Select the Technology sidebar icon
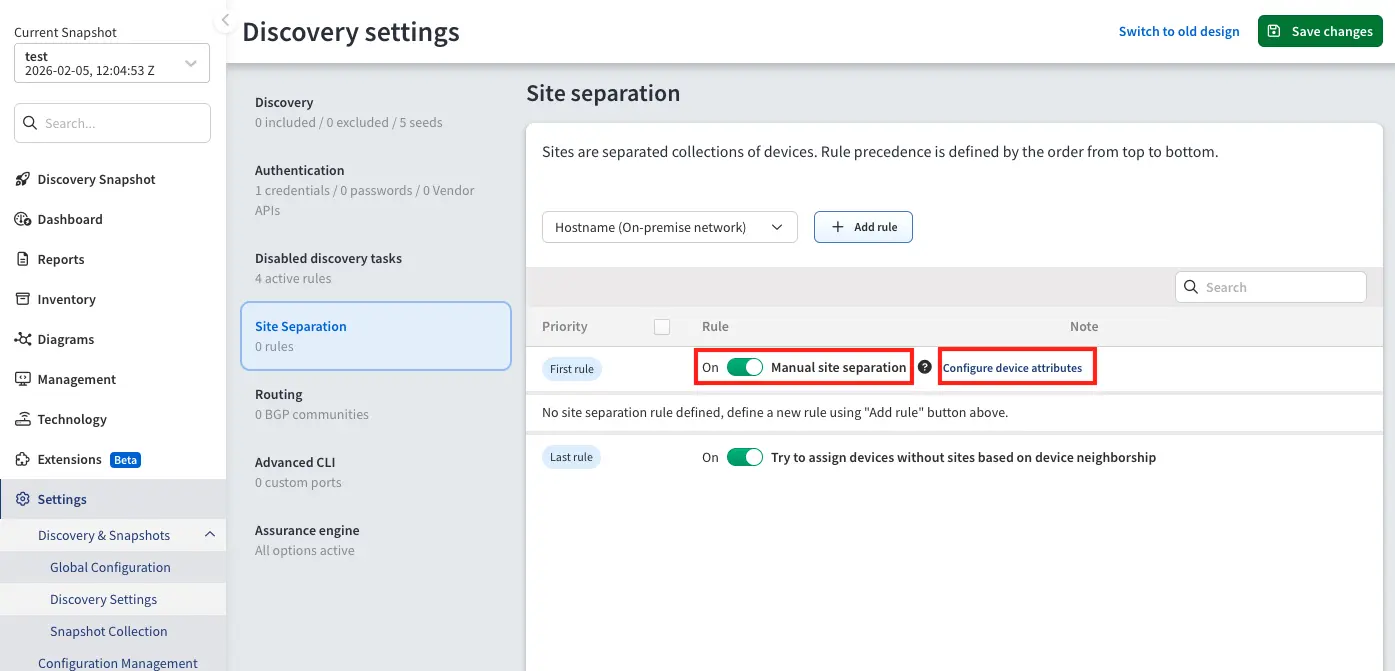This screenshot has height=671, width=1395. pyautogui.click(x=22, y=419)
